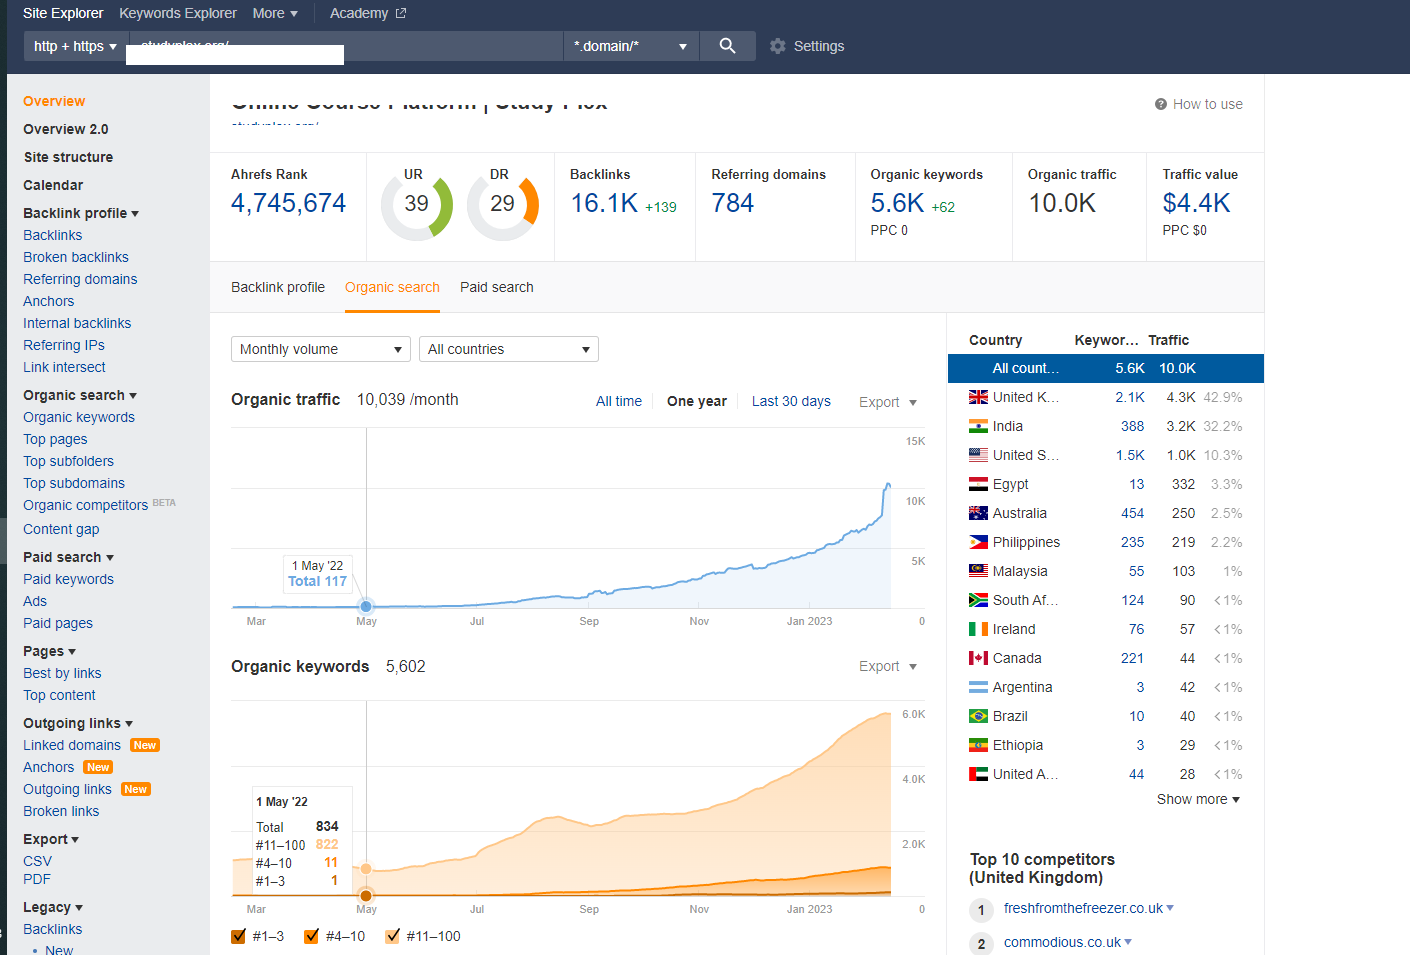Open the Organic traffic Export dropdown
The image size is (1410, 955).
888,402
